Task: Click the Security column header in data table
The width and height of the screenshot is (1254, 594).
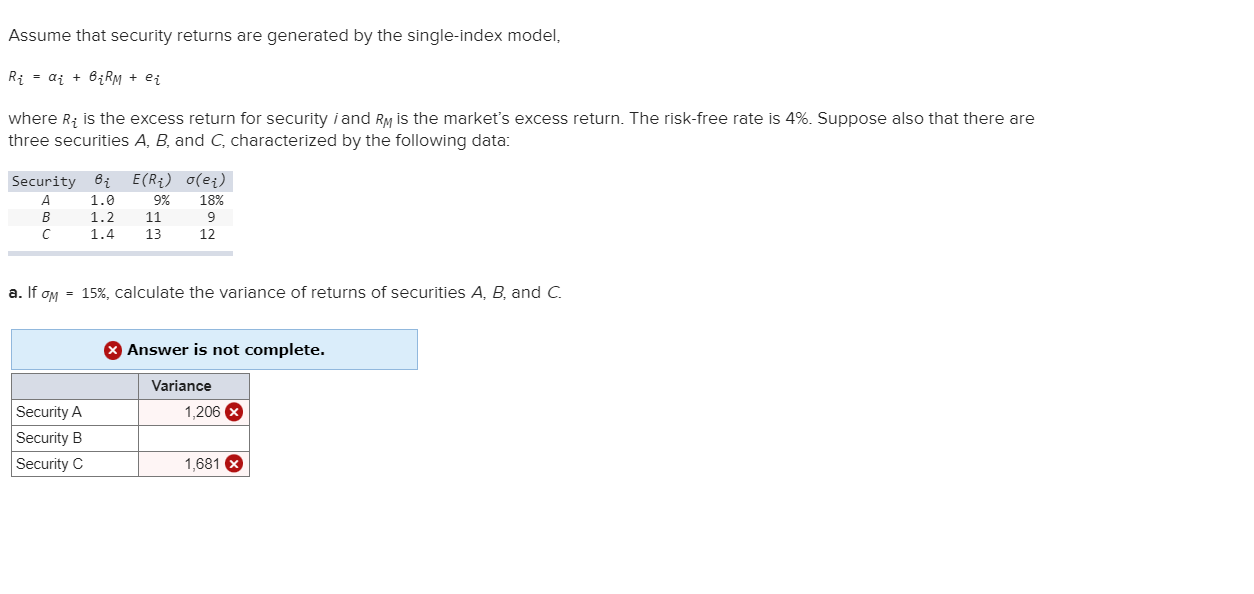Action: point(43,181)
